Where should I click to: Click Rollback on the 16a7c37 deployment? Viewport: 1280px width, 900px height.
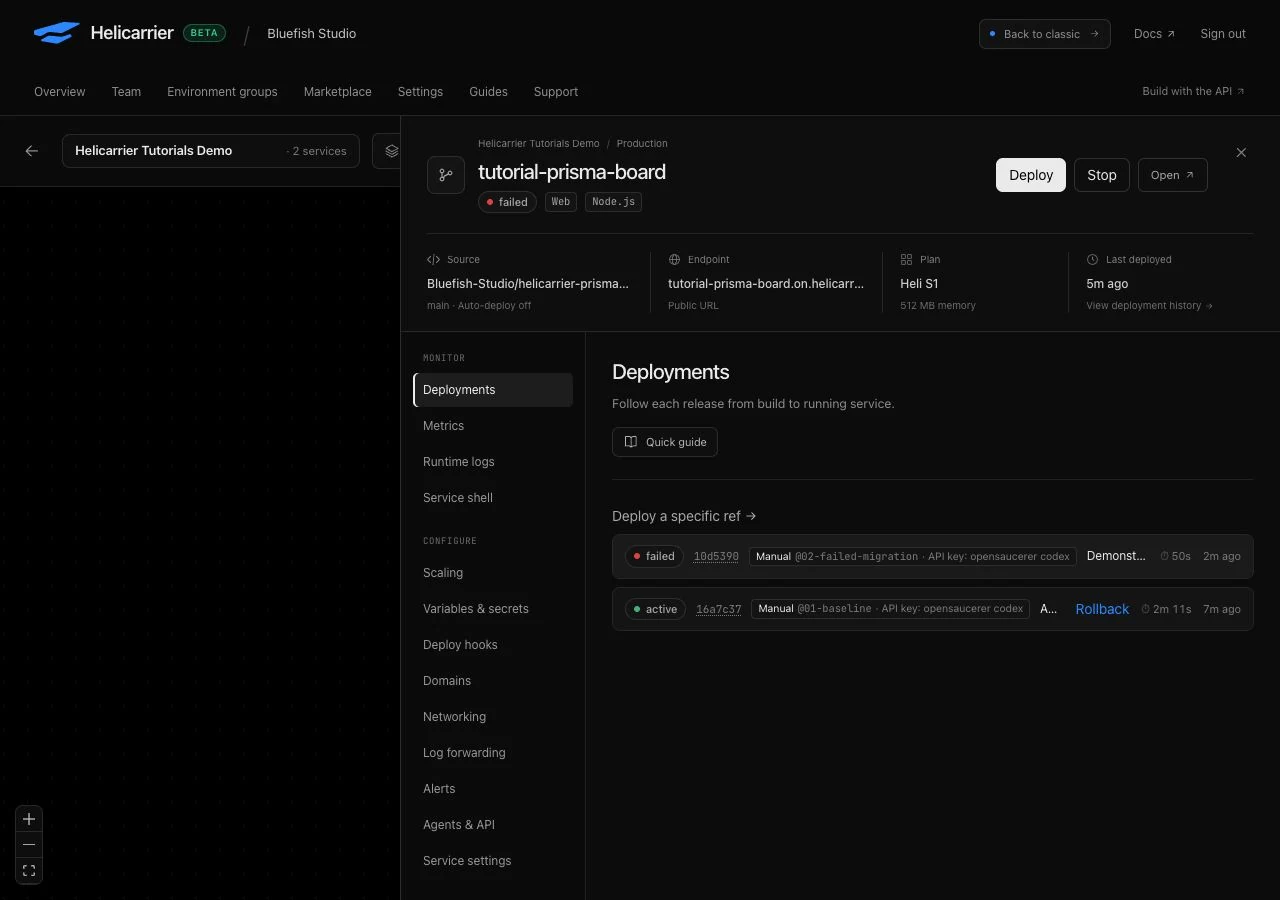pyautogui.click(x=1102, y=609)
